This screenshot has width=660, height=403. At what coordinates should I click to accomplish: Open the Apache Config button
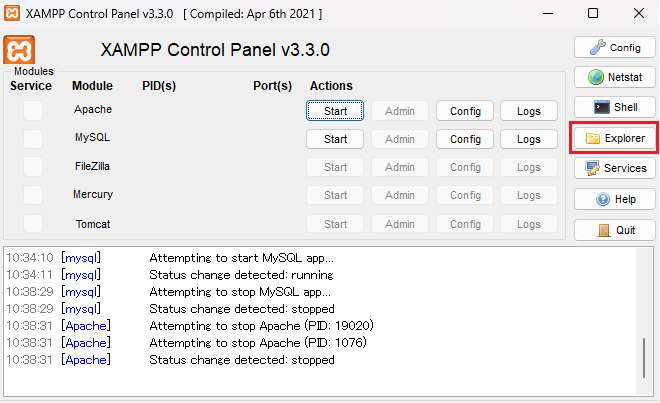pyautogui.click(x=465, y=111)
